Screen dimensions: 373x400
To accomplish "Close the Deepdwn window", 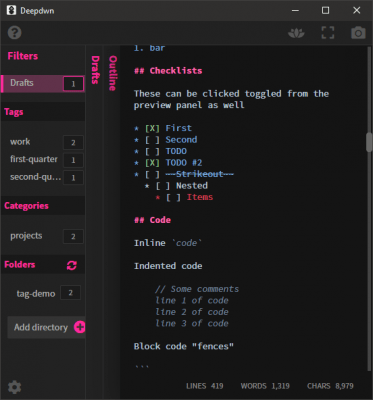I will click(x=357, y=10).
